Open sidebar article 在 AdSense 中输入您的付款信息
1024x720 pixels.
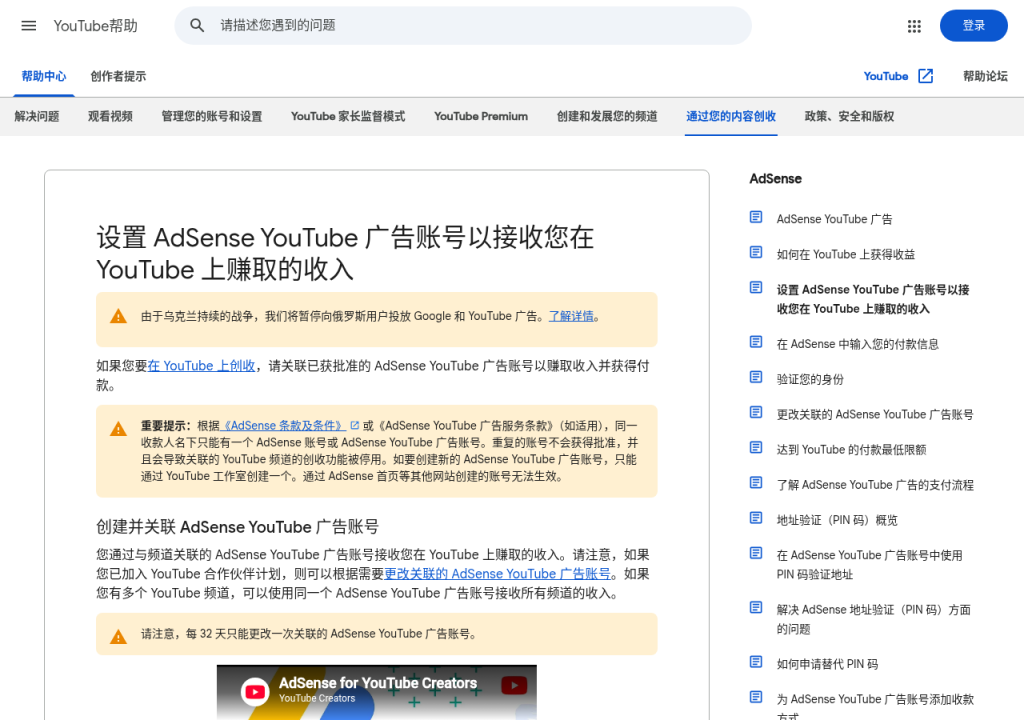click(x=857, y=344)
